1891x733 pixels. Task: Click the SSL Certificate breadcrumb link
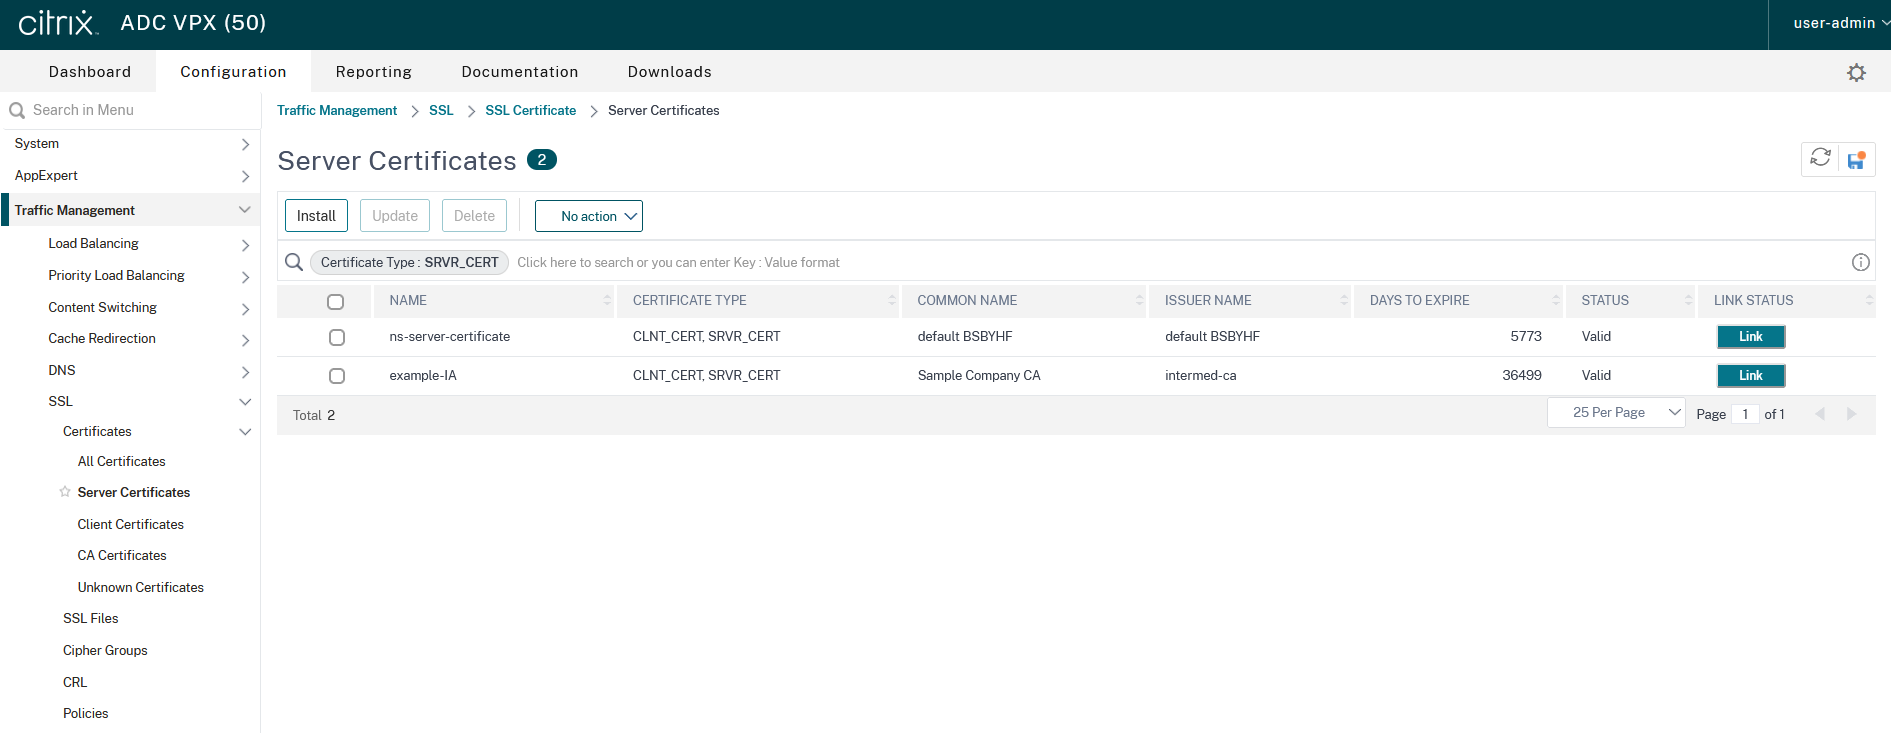(530, 111)
